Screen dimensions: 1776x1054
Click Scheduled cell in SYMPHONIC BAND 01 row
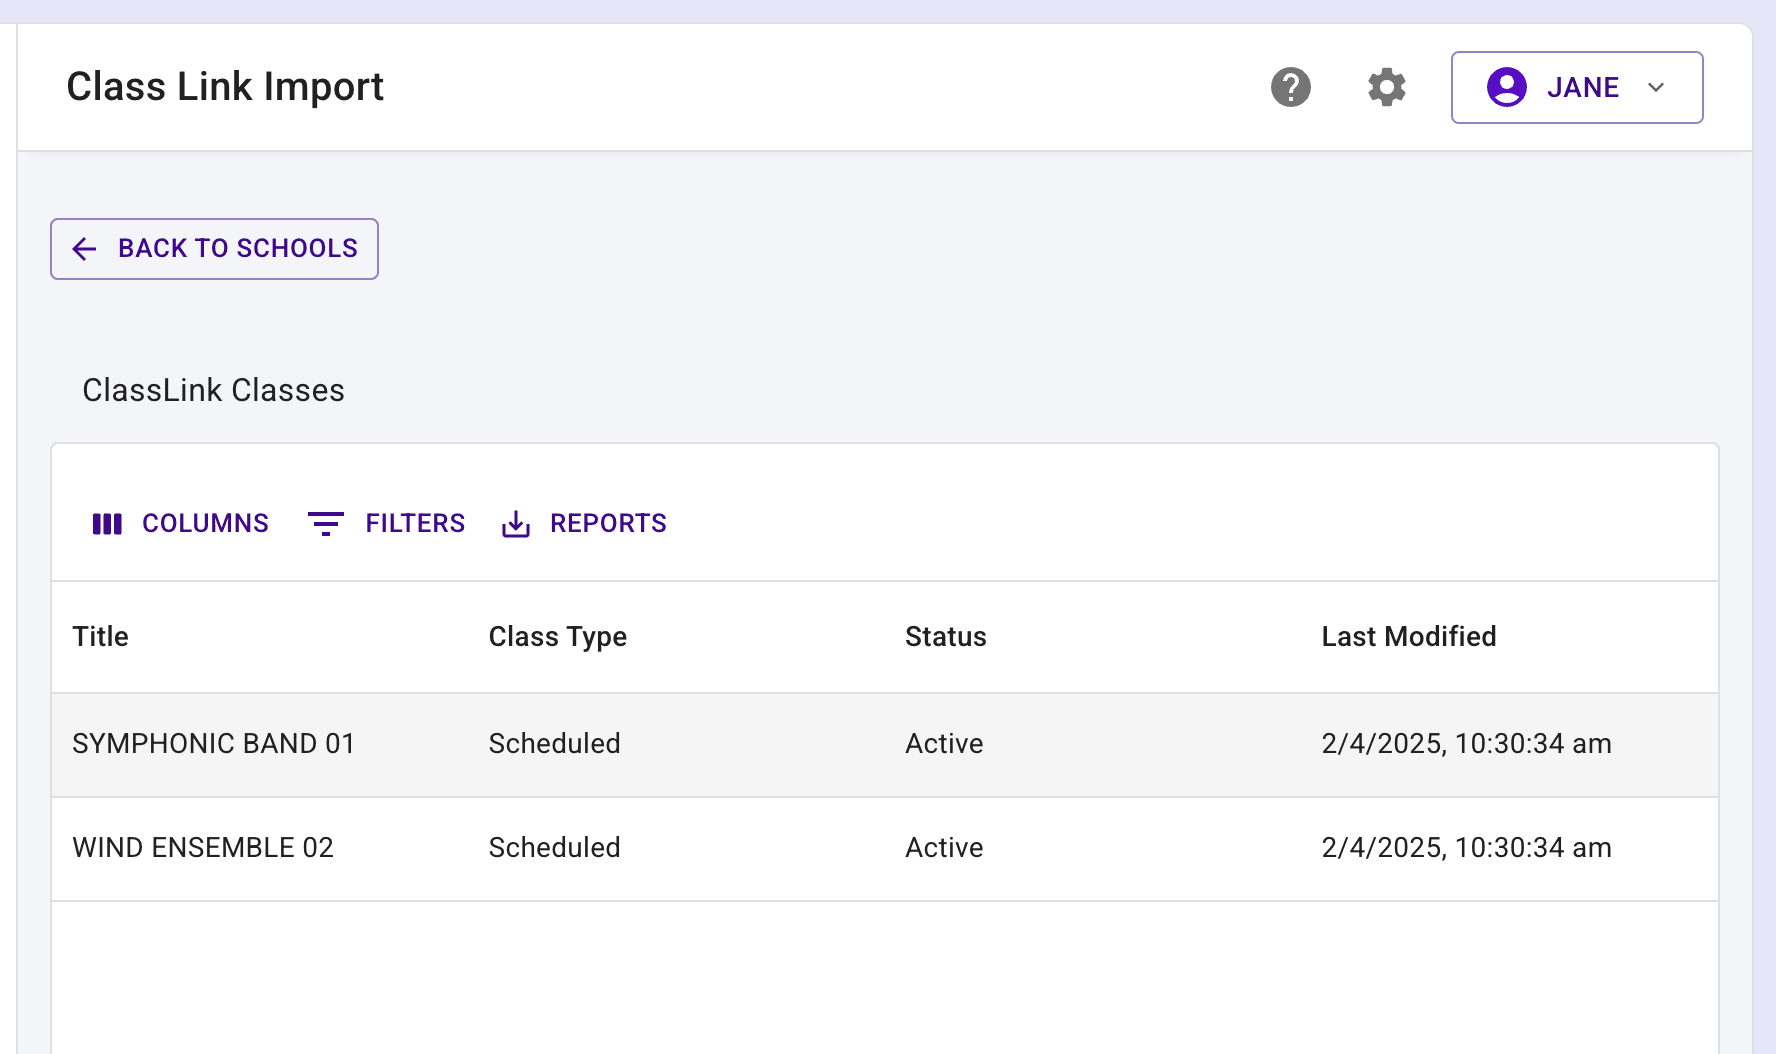click(x=554, y=744)
